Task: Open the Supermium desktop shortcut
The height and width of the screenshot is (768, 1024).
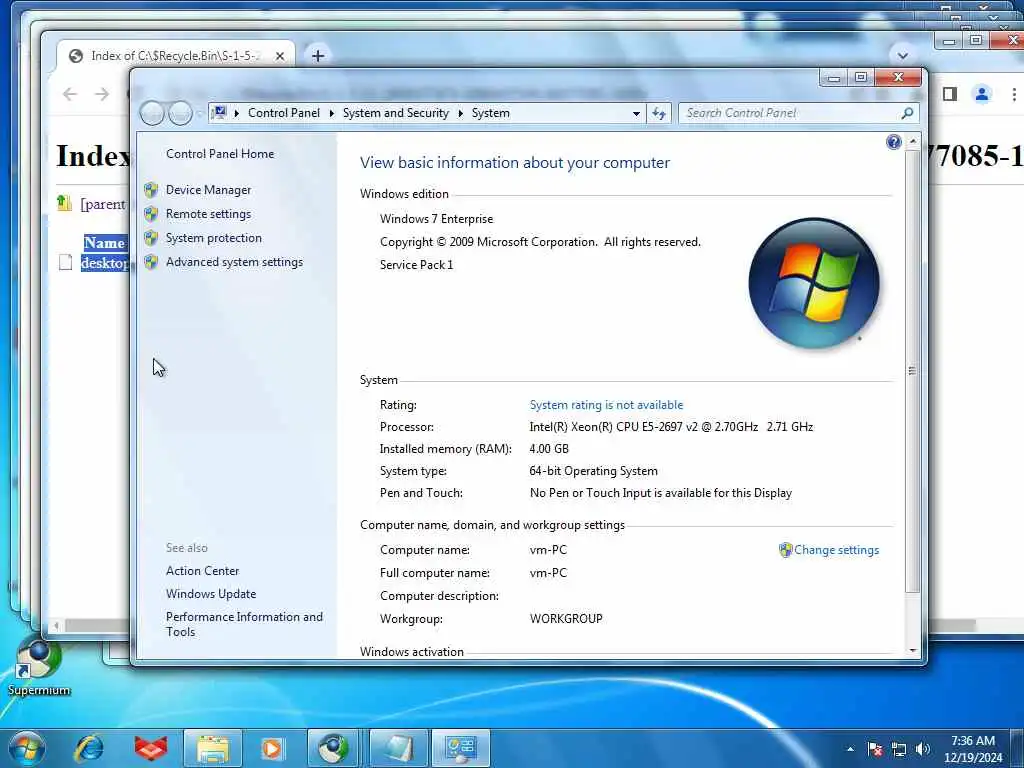Action: tap(39, 668)
